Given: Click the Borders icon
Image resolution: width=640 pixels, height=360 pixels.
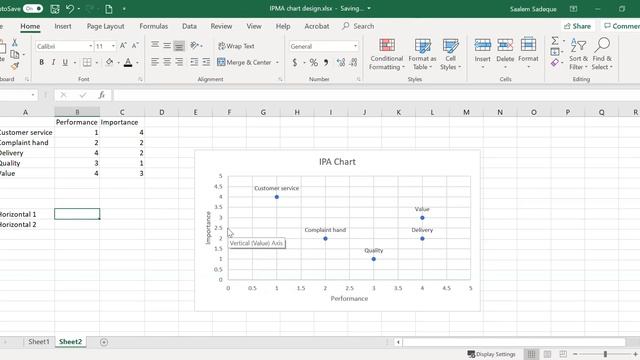Looking at the screenshot, I should (87, 62).
